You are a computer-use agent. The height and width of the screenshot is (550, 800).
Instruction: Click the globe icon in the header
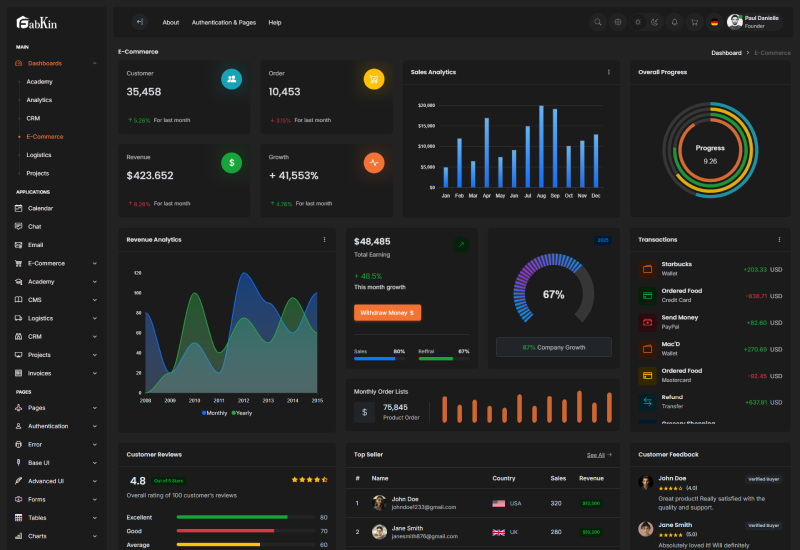pos(618,22)
